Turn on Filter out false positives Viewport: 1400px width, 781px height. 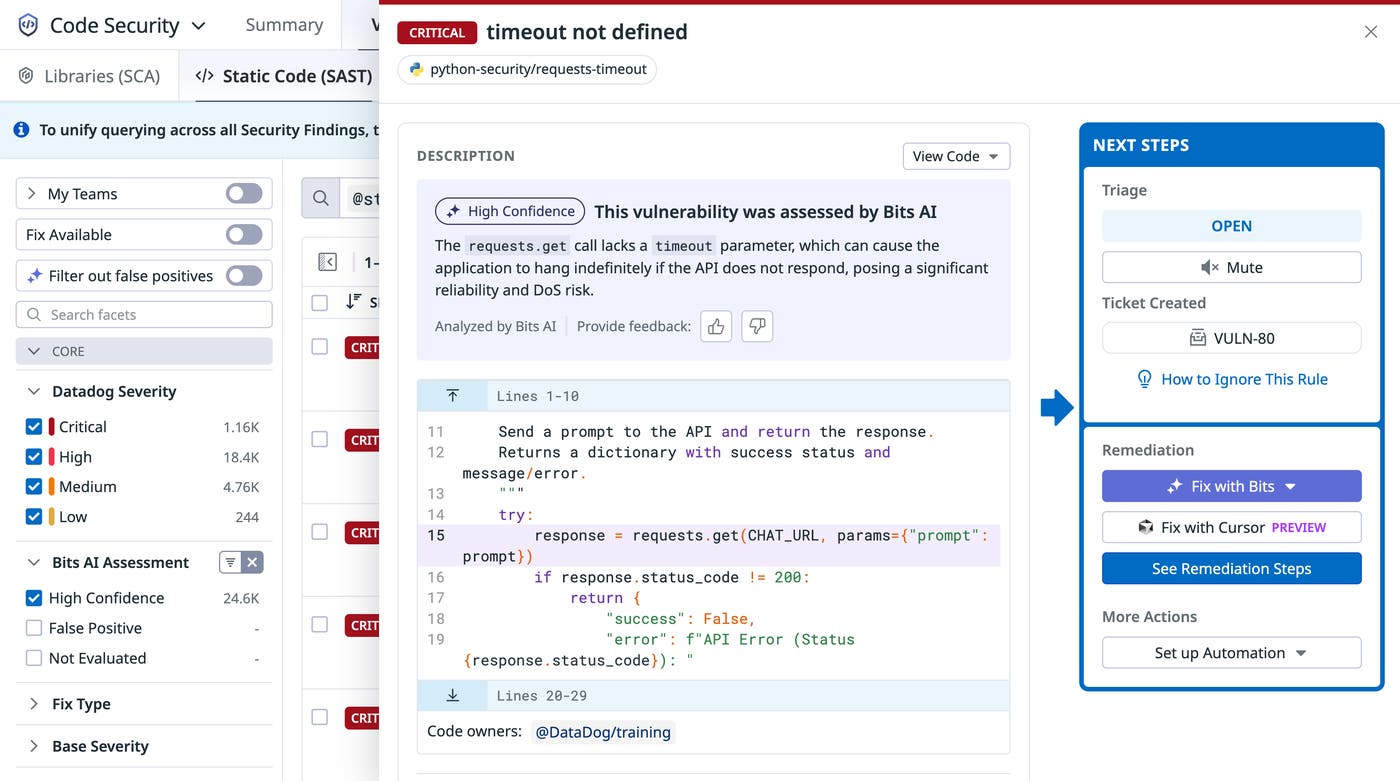pos(244,276)
